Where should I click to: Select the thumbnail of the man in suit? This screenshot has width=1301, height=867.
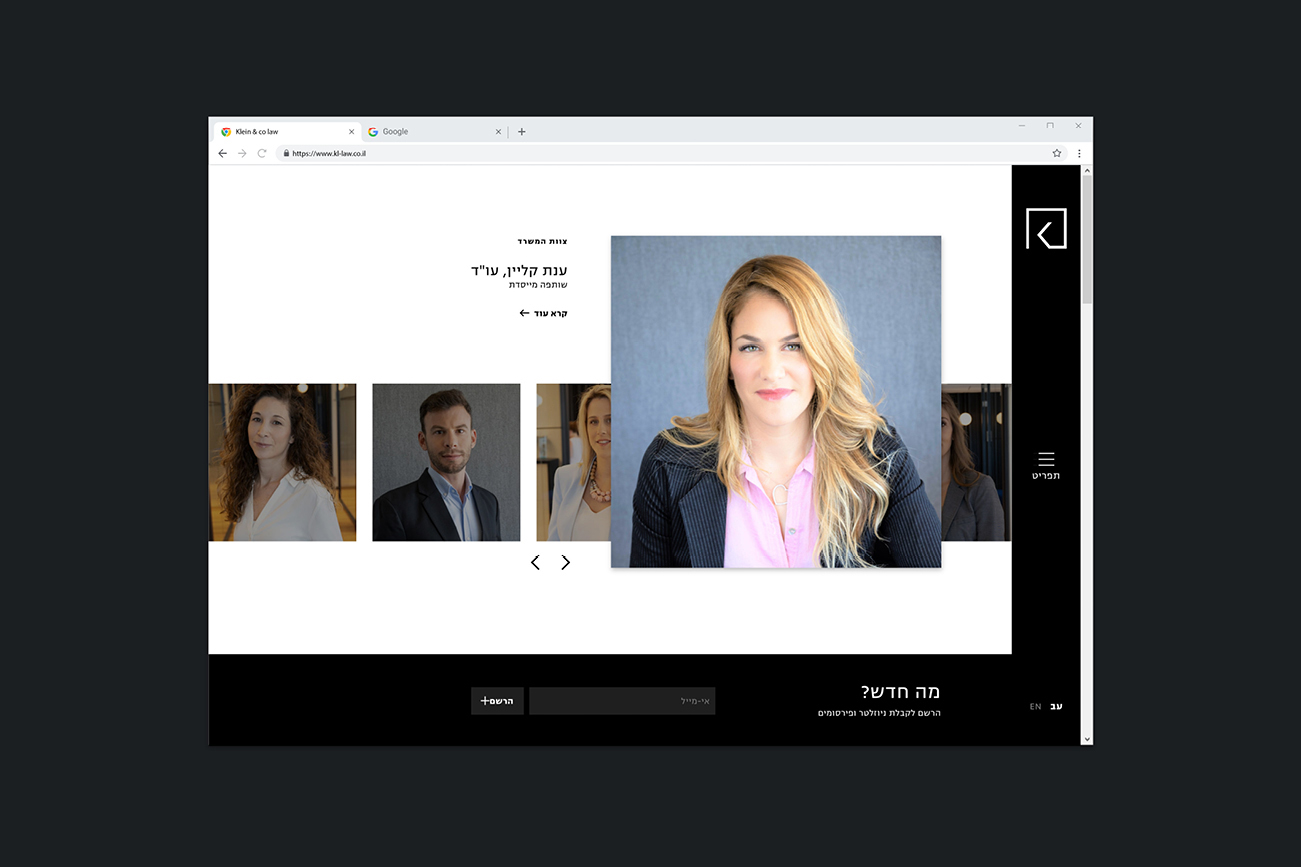446,462
